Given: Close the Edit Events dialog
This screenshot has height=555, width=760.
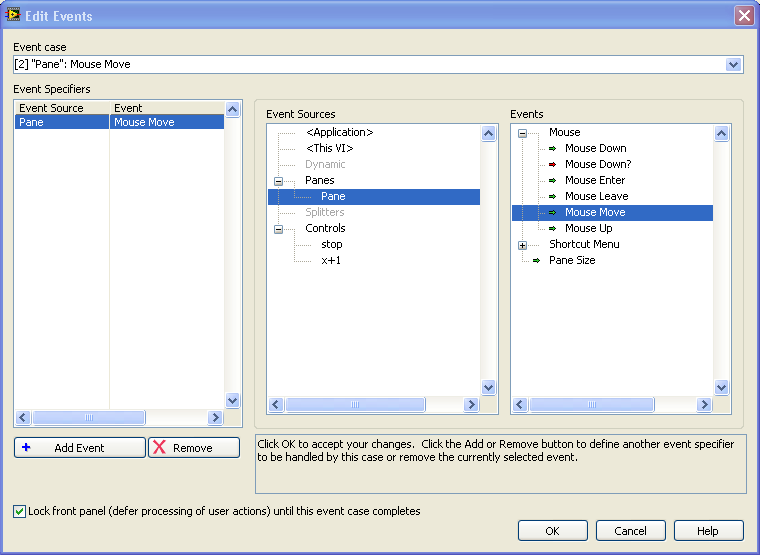Looking at the screenshot, I should pyautogui.click(x=744, y=16).
